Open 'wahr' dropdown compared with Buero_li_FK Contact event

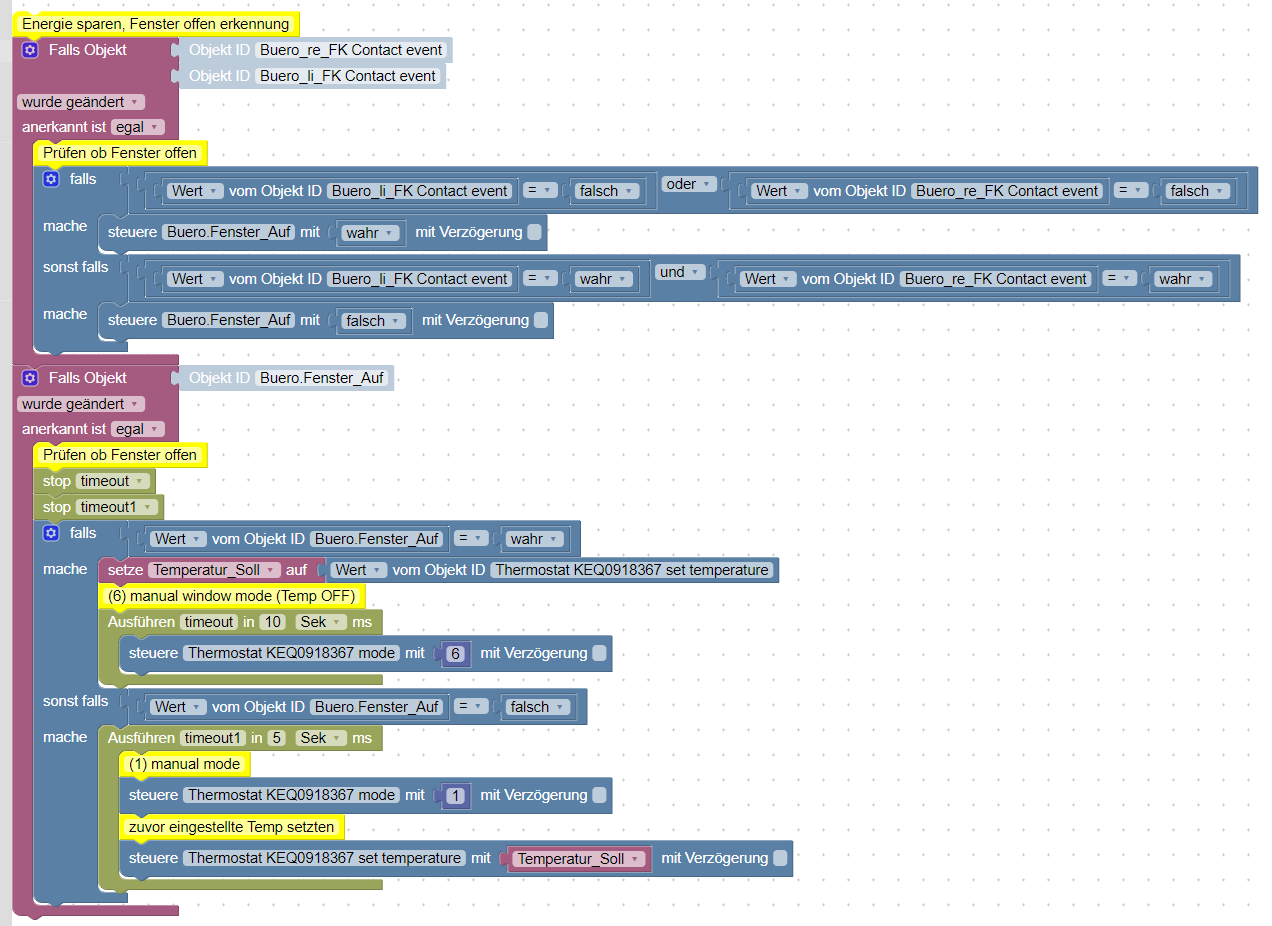(x=604, y=279)
